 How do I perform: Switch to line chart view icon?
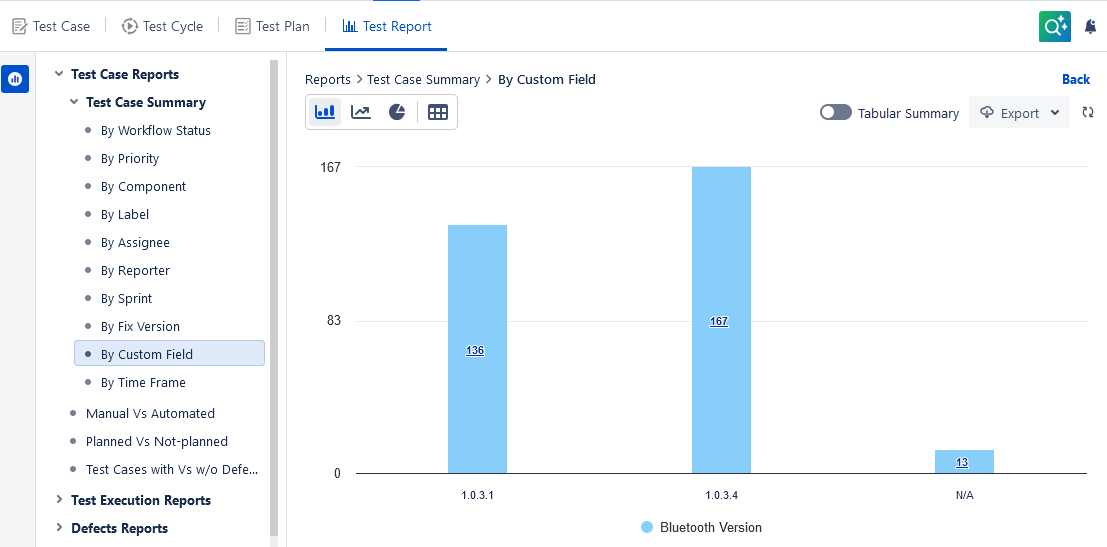click(361, 112)
